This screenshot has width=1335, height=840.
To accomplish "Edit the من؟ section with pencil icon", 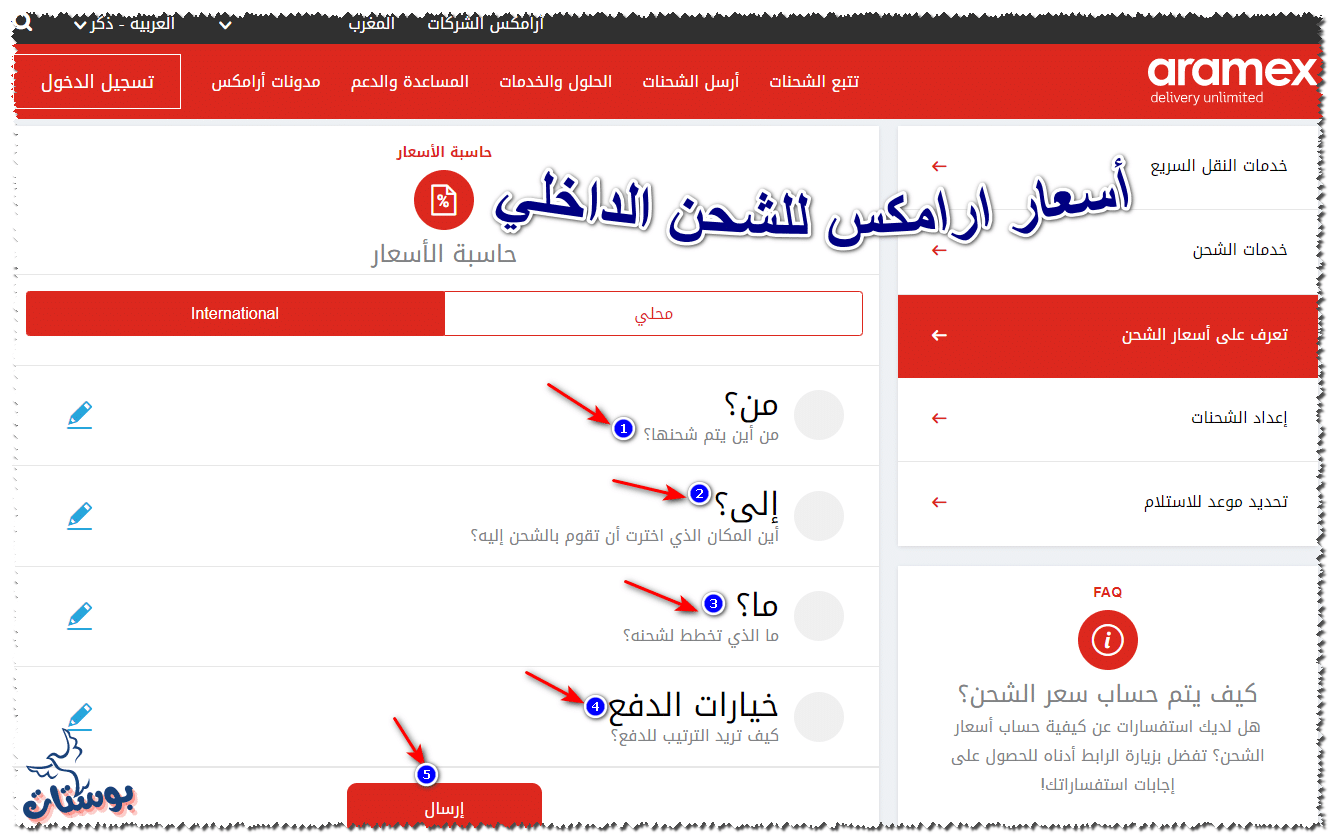I will [x=80, y=415].
